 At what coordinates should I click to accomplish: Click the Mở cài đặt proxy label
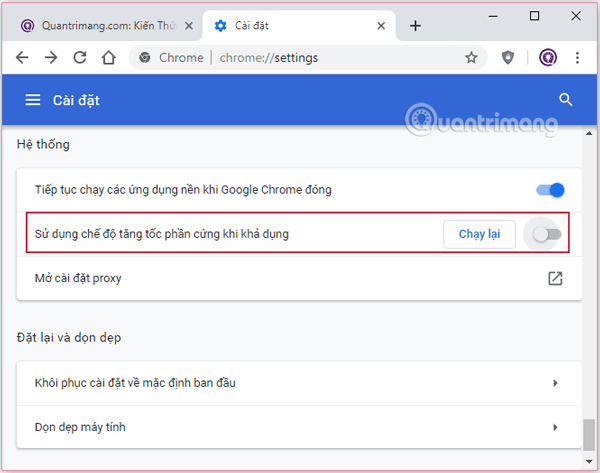pyautogui.click(x=78, y=278)
